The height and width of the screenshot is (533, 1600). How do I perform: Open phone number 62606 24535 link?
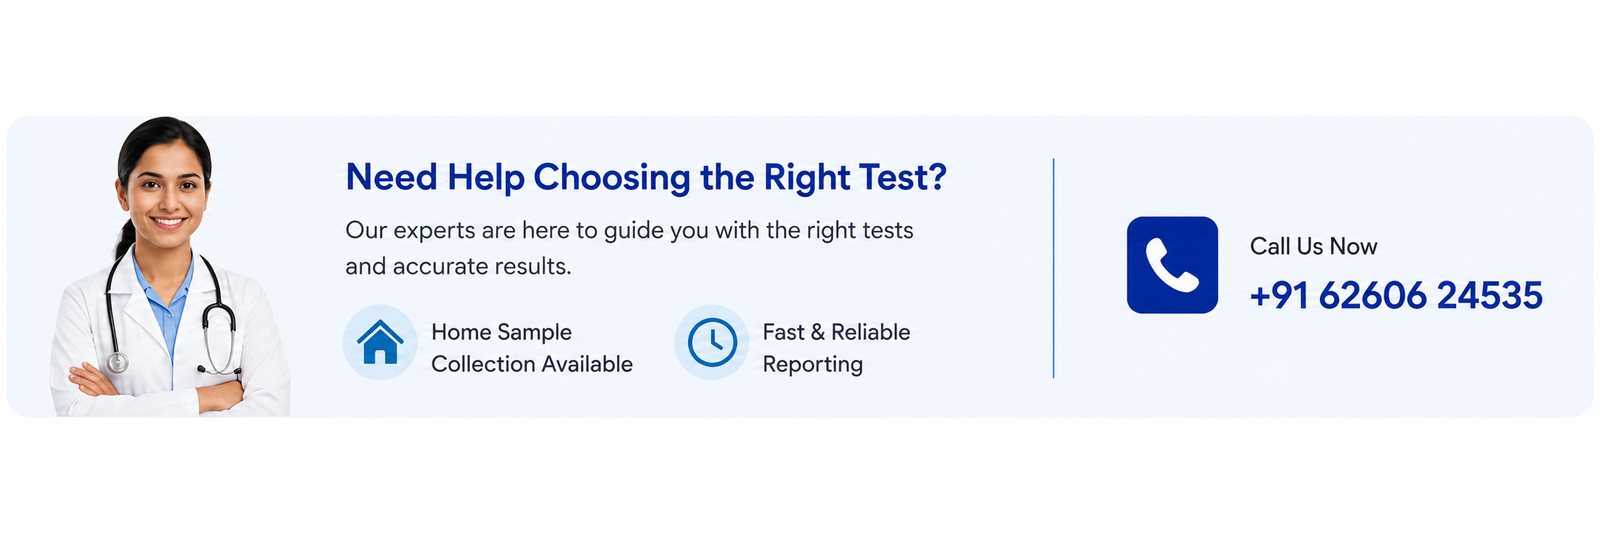click(1430, 295)
